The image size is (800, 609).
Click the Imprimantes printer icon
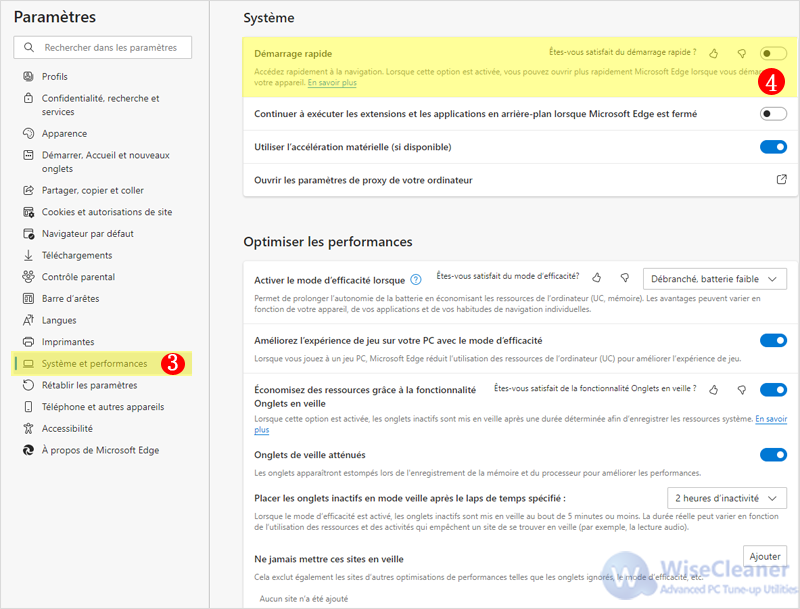29,342
